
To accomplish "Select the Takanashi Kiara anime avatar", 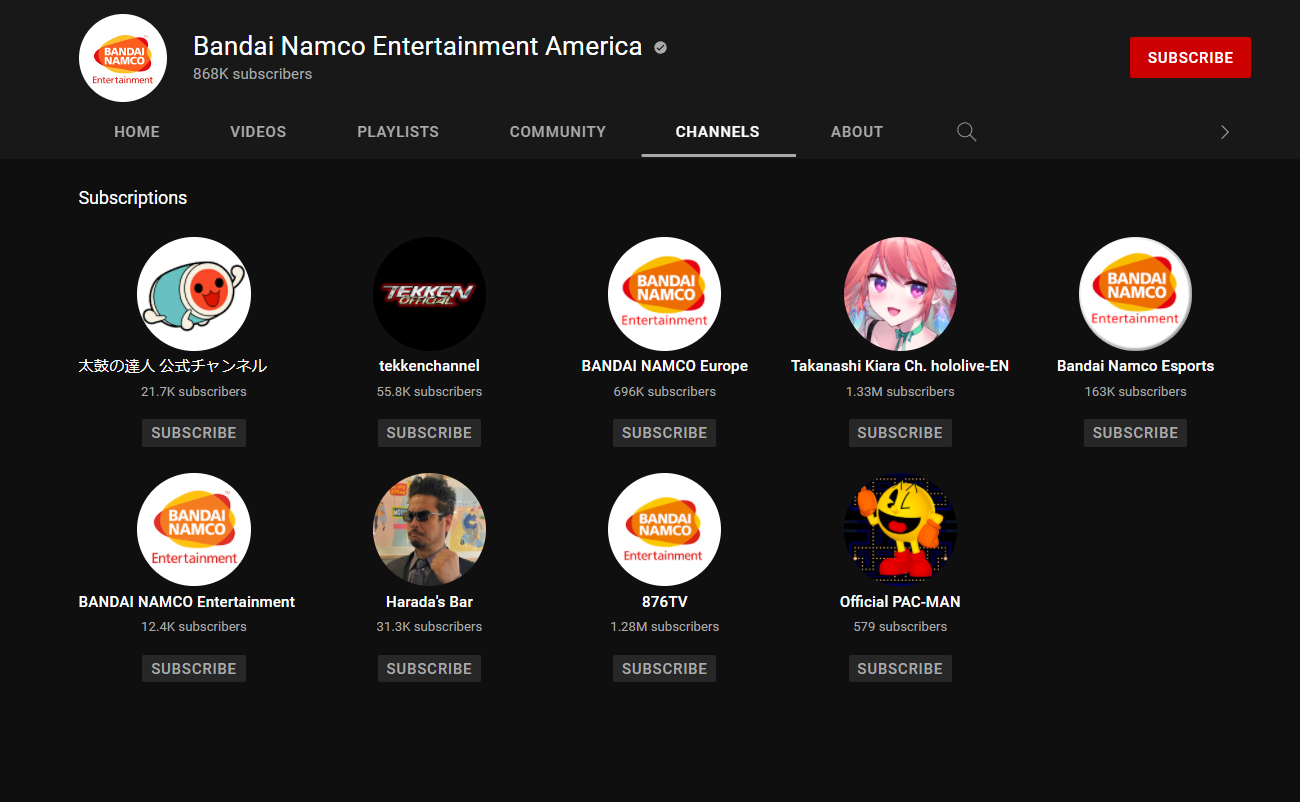I will (900, 294).
